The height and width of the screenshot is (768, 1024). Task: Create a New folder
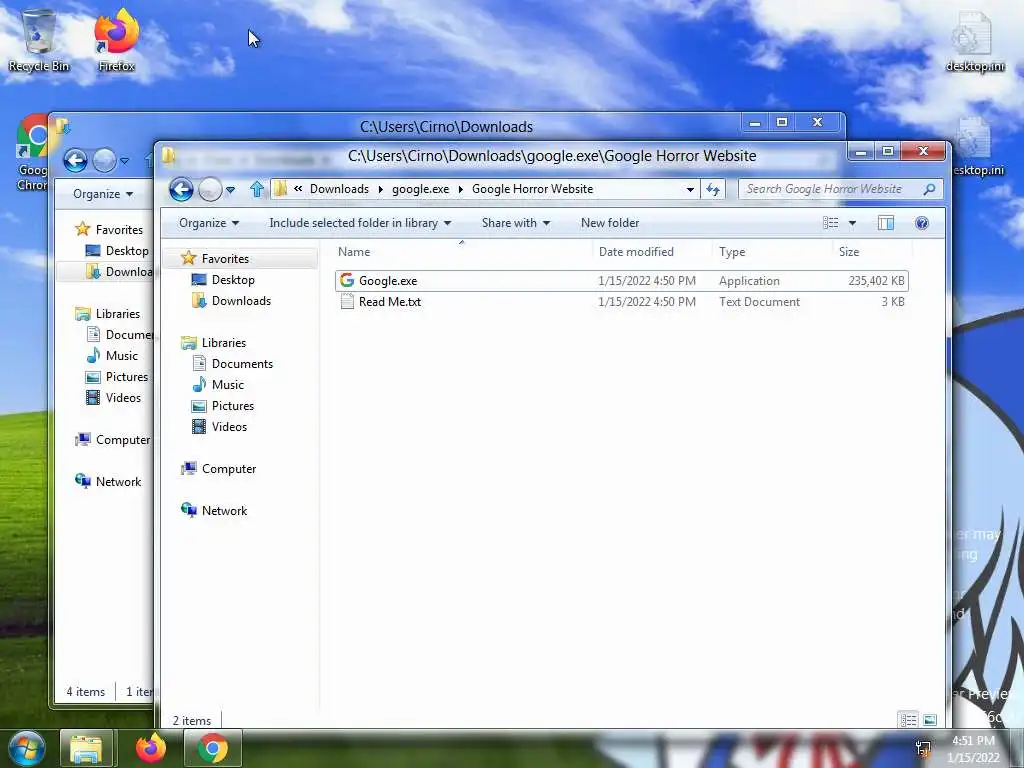pyautogui.click(x=610, y=223)
